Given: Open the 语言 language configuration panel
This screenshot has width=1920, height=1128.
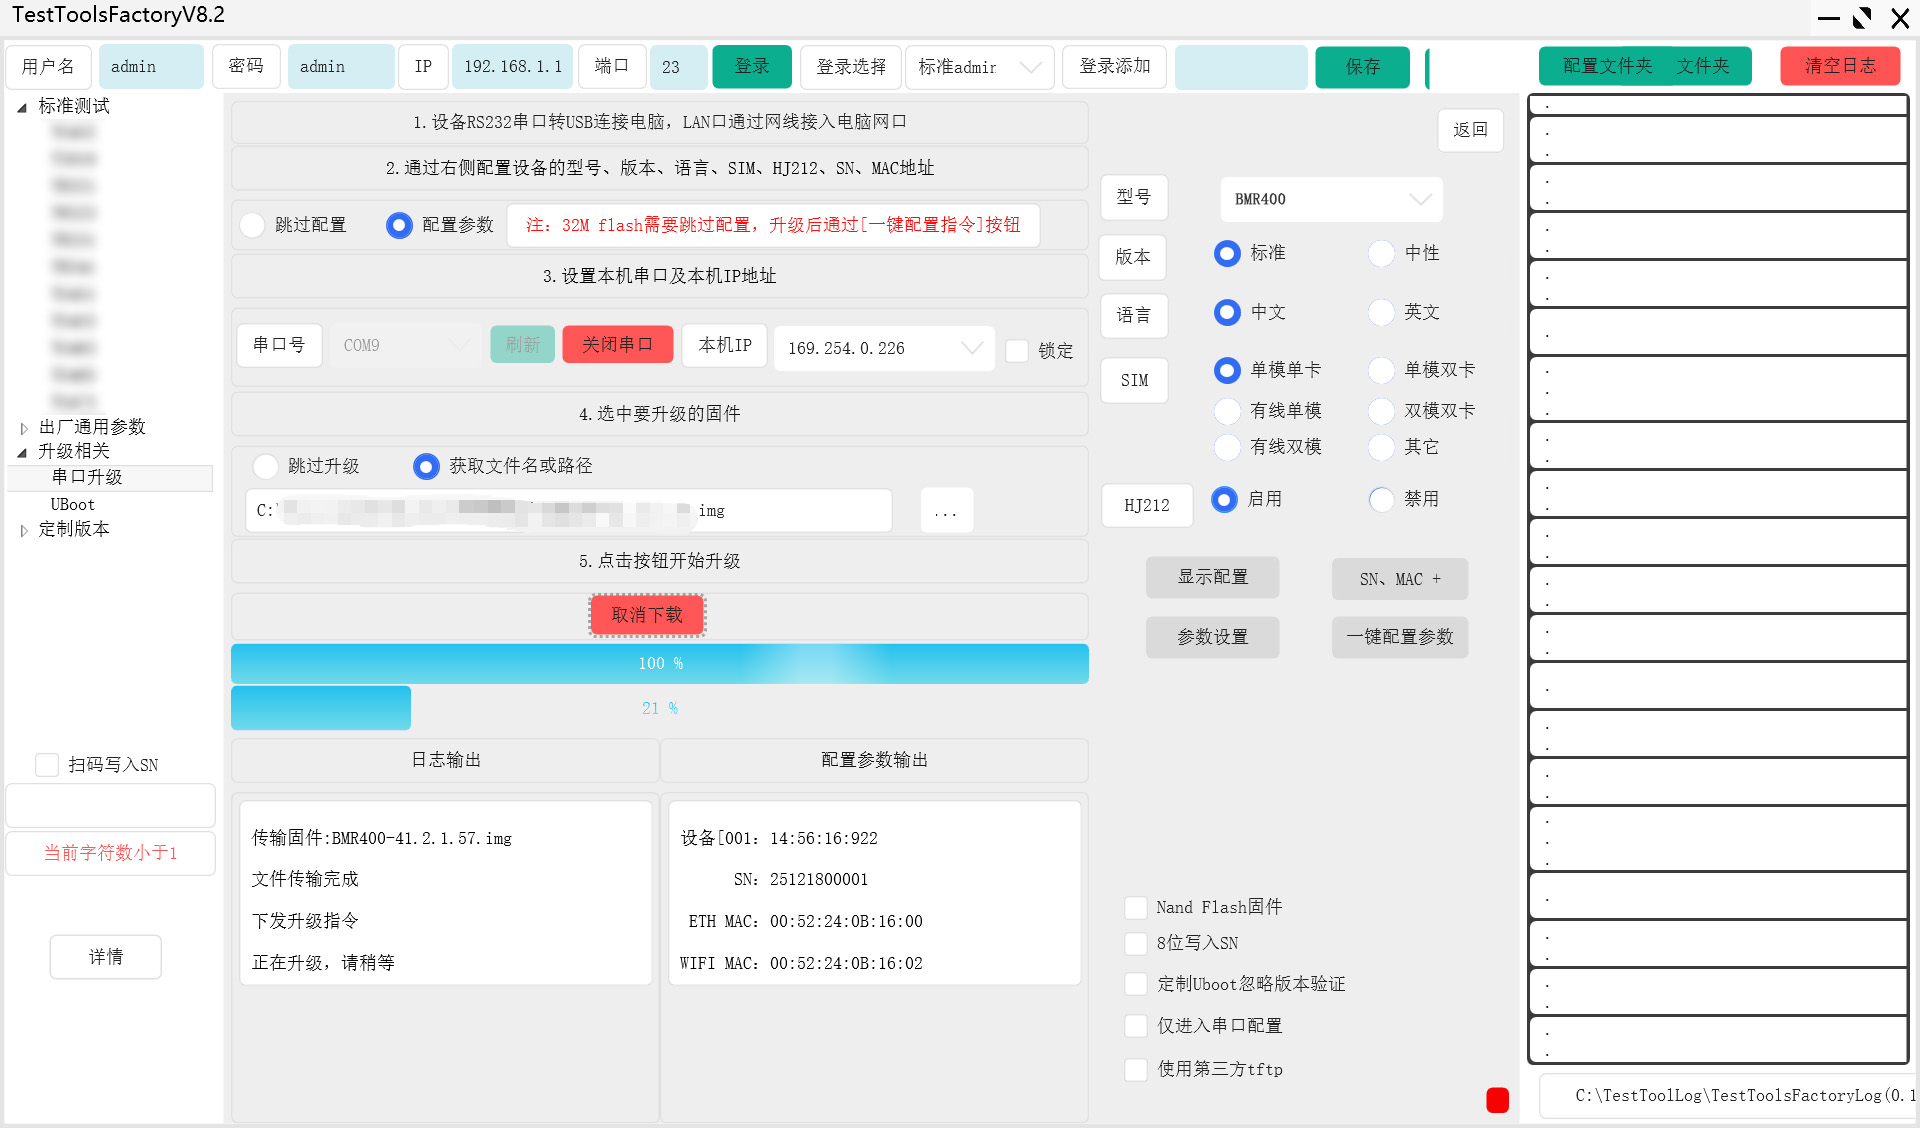Looking at the screenshot, I should click(1133, 316).
